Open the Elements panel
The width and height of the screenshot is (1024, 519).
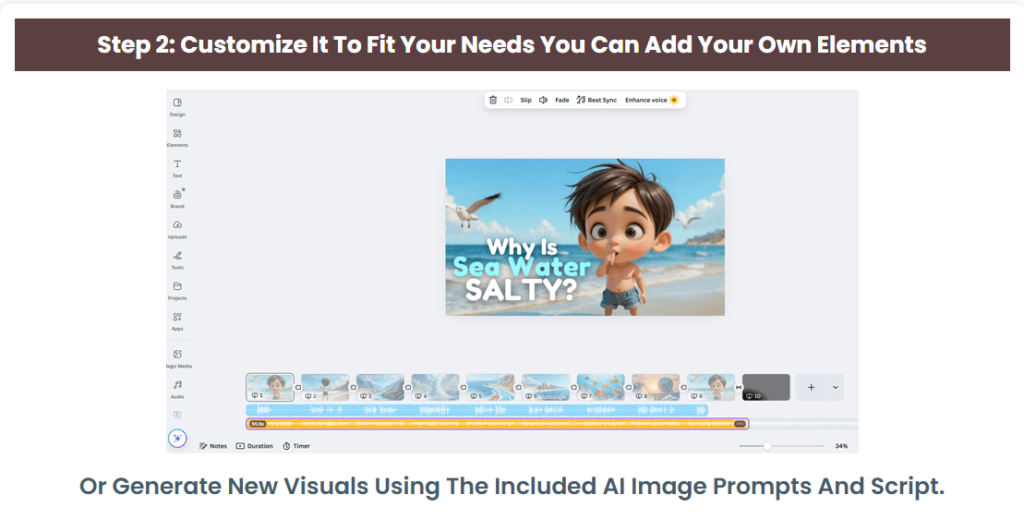click(x=177, y=136)
